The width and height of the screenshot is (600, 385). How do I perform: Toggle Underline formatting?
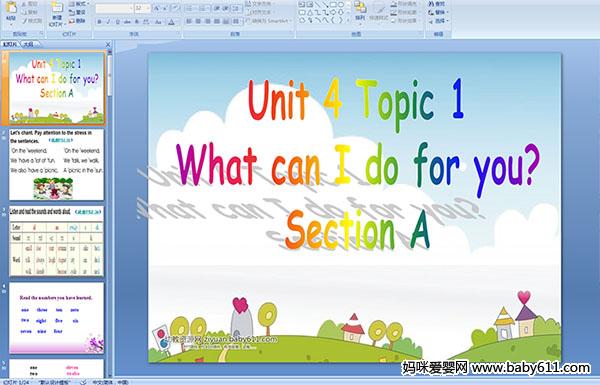pyautogui.click(x=117, y=22)
